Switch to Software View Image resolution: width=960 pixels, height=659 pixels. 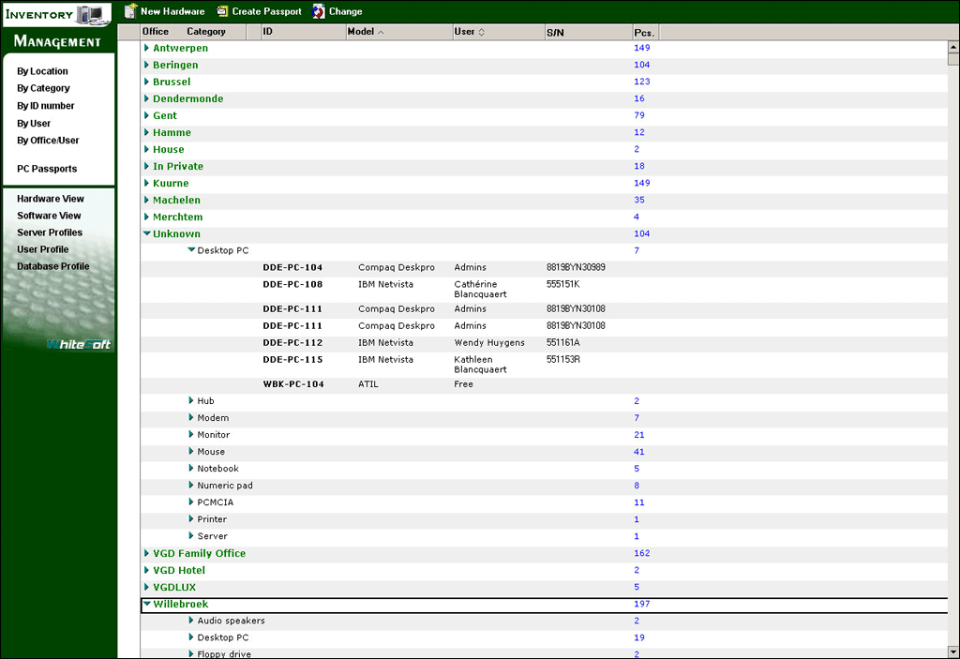(49, 216)
